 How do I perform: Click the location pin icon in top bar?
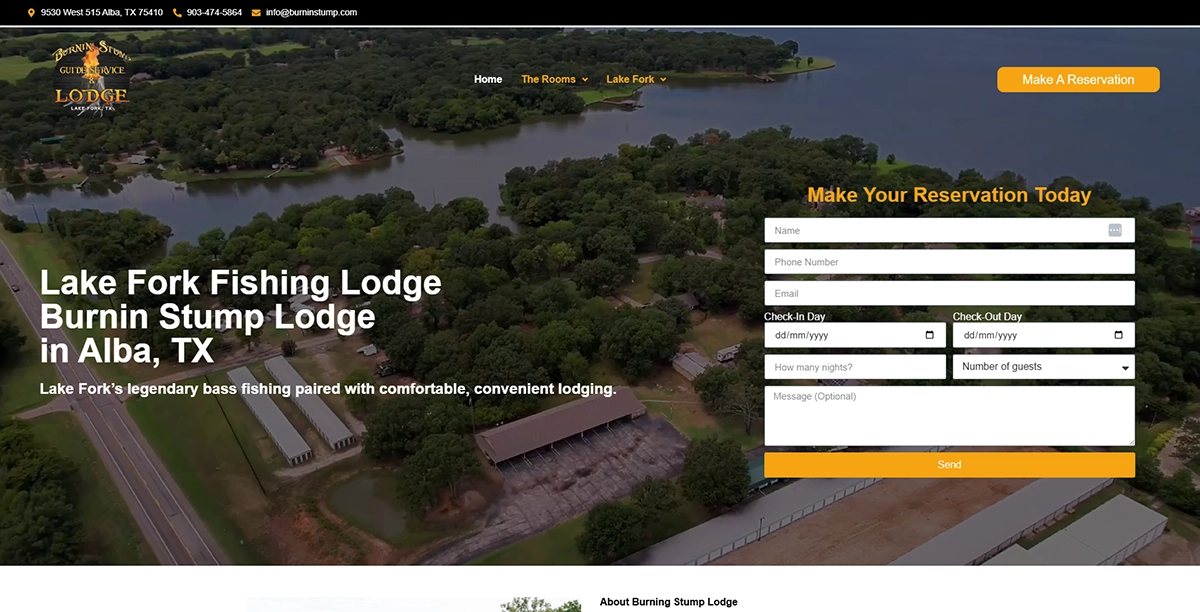point(31,13)
